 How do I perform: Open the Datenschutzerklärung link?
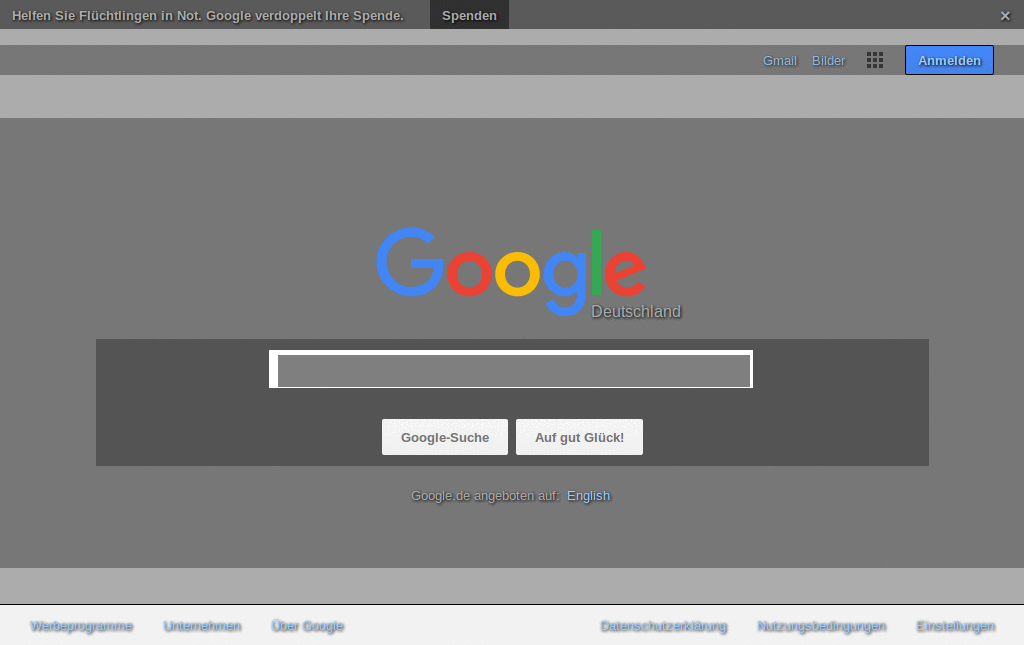(x=664, y=626)
